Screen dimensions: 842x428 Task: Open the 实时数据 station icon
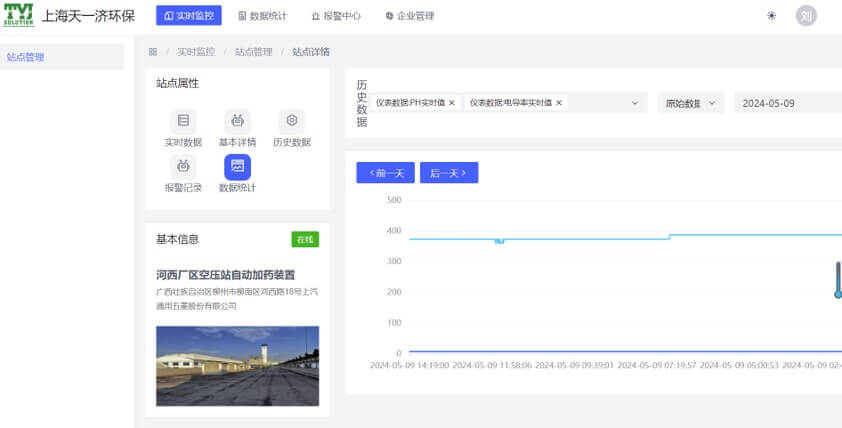183,121
